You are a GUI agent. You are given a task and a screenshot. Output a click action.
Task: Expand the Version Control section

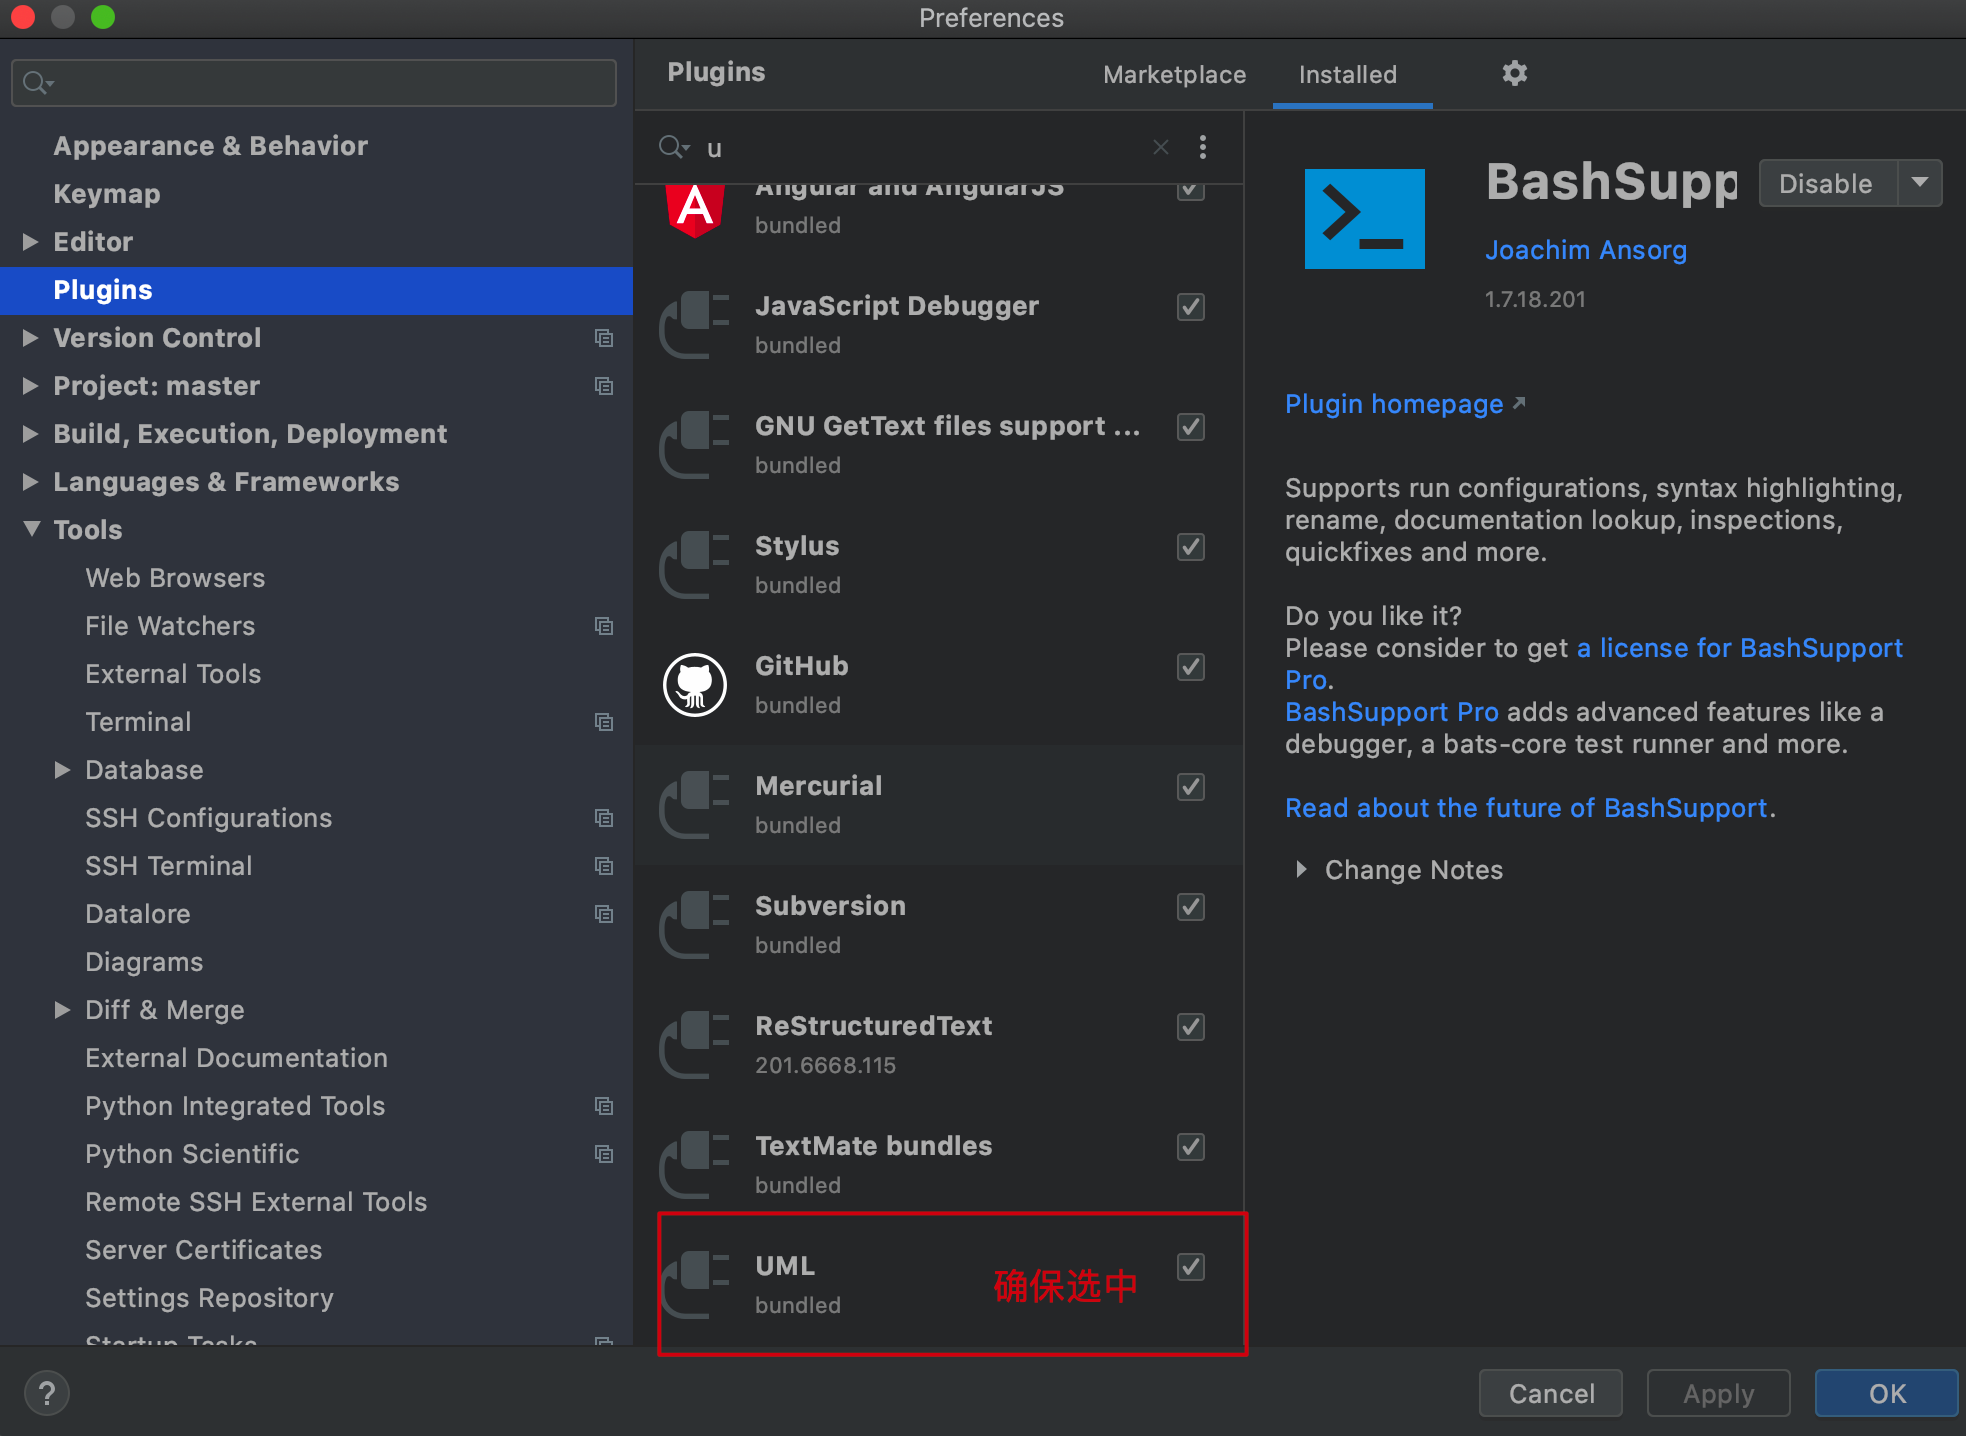tap(30, 338)
